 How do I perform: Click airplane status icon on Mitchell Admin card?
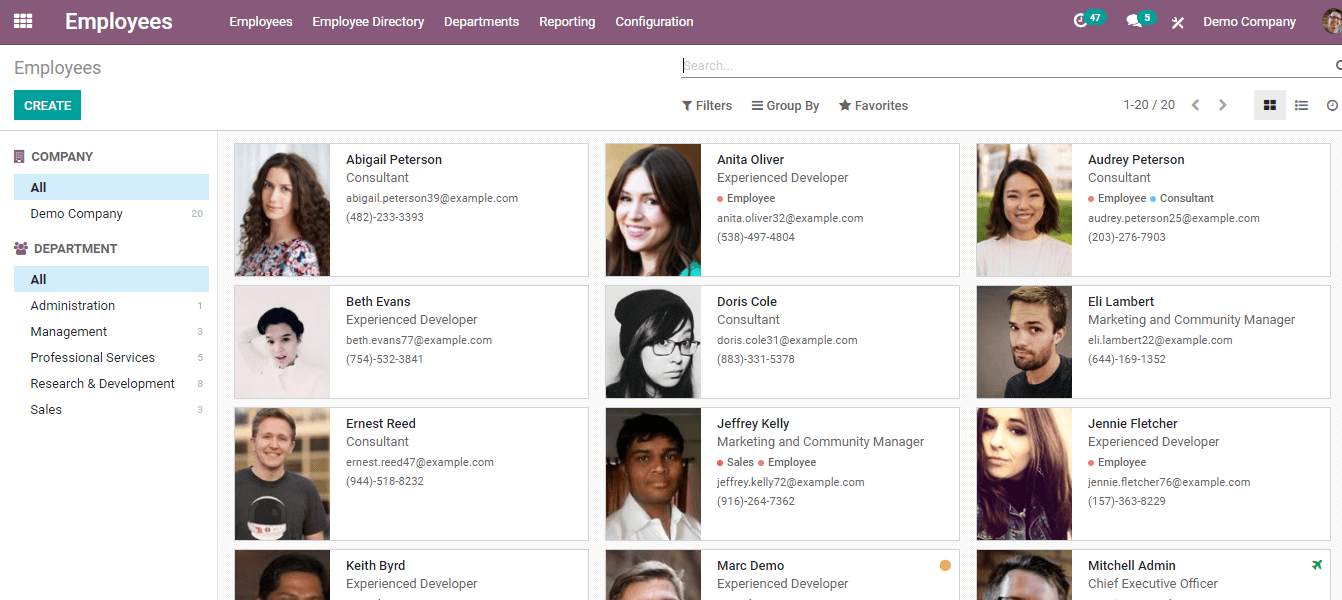1317,565
